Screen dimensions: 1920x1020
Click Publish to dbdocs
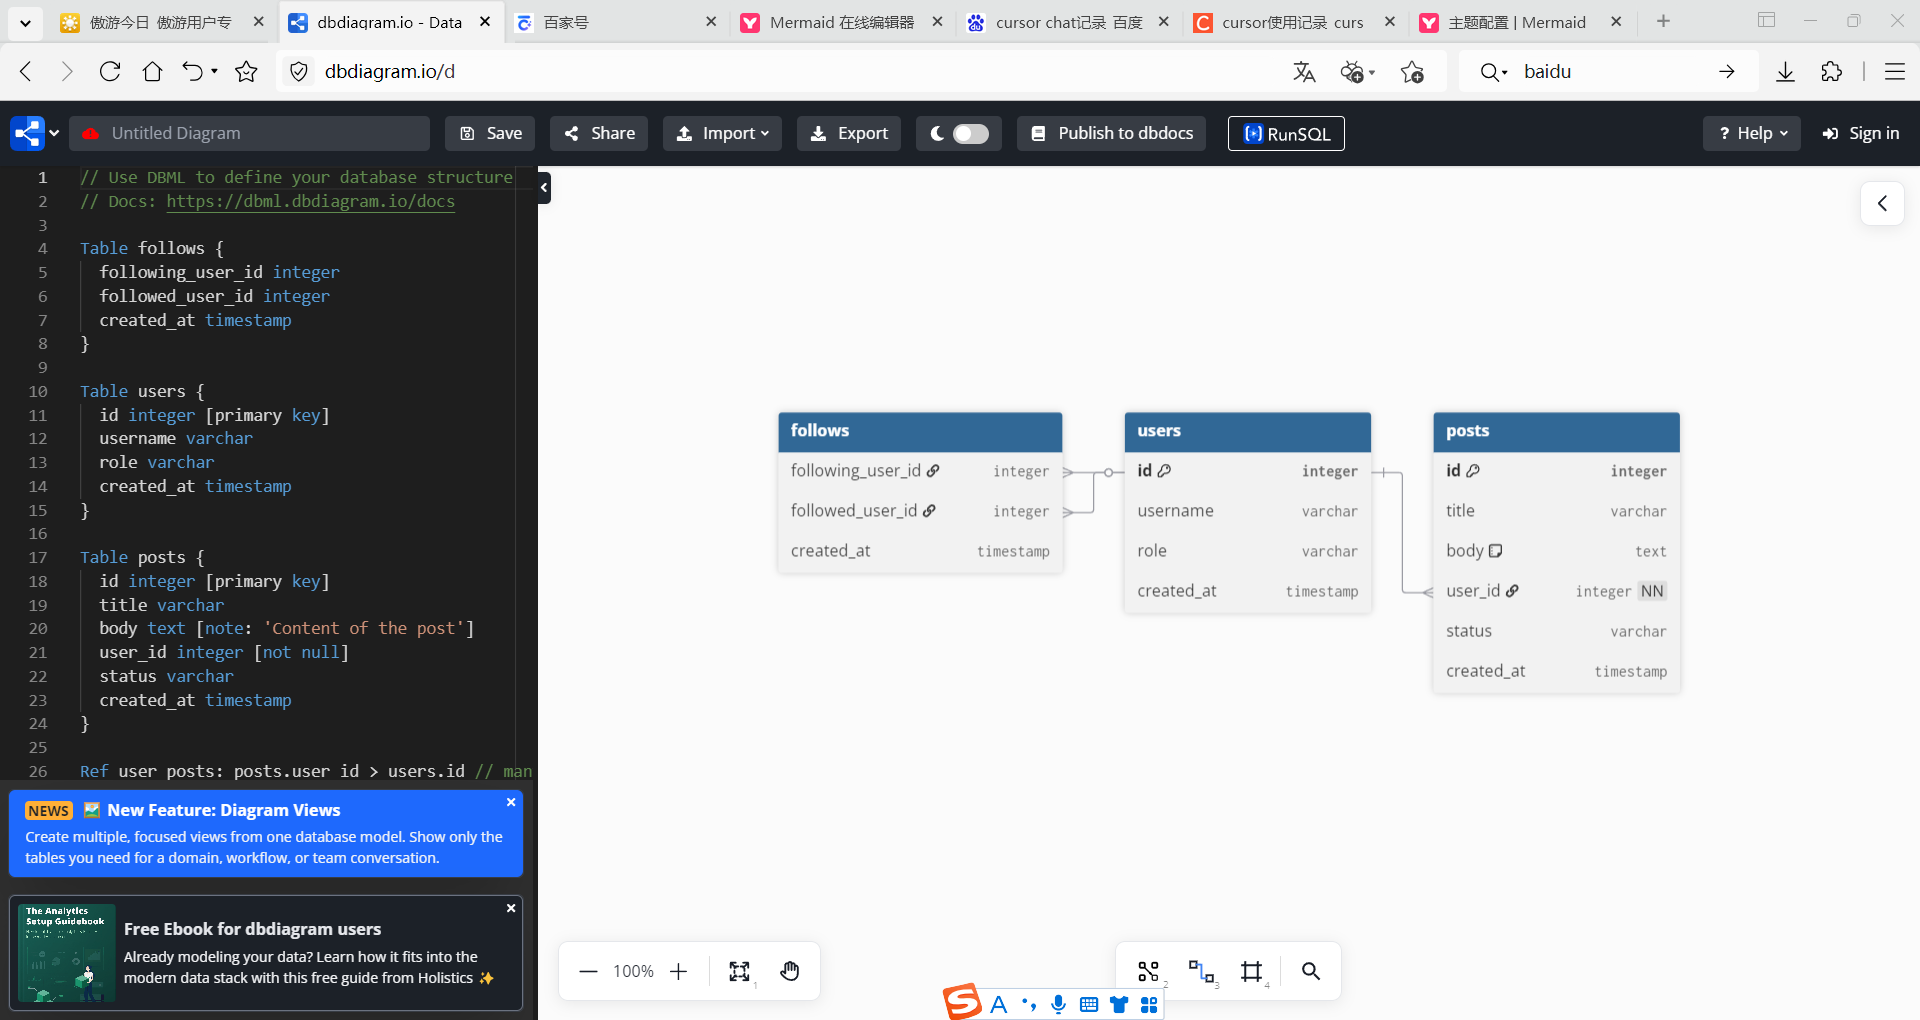tap(1111, 133)
